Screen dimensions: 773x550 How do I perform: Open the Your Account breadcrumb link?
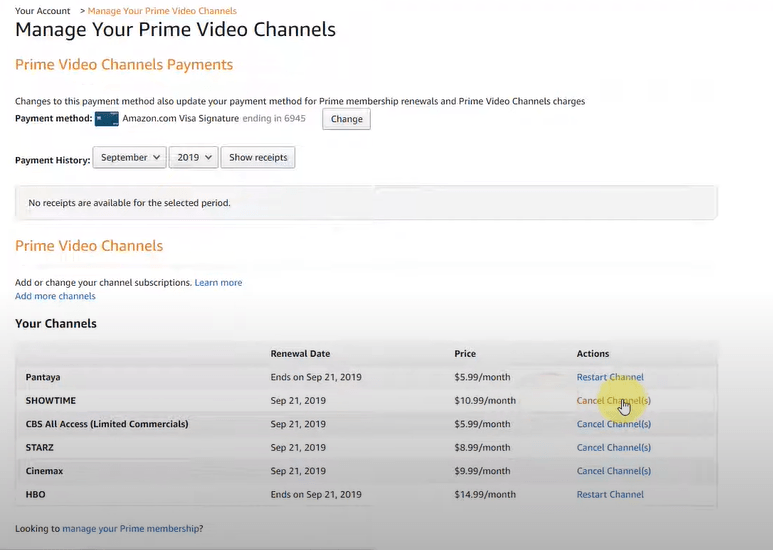[x=42, y=11]
